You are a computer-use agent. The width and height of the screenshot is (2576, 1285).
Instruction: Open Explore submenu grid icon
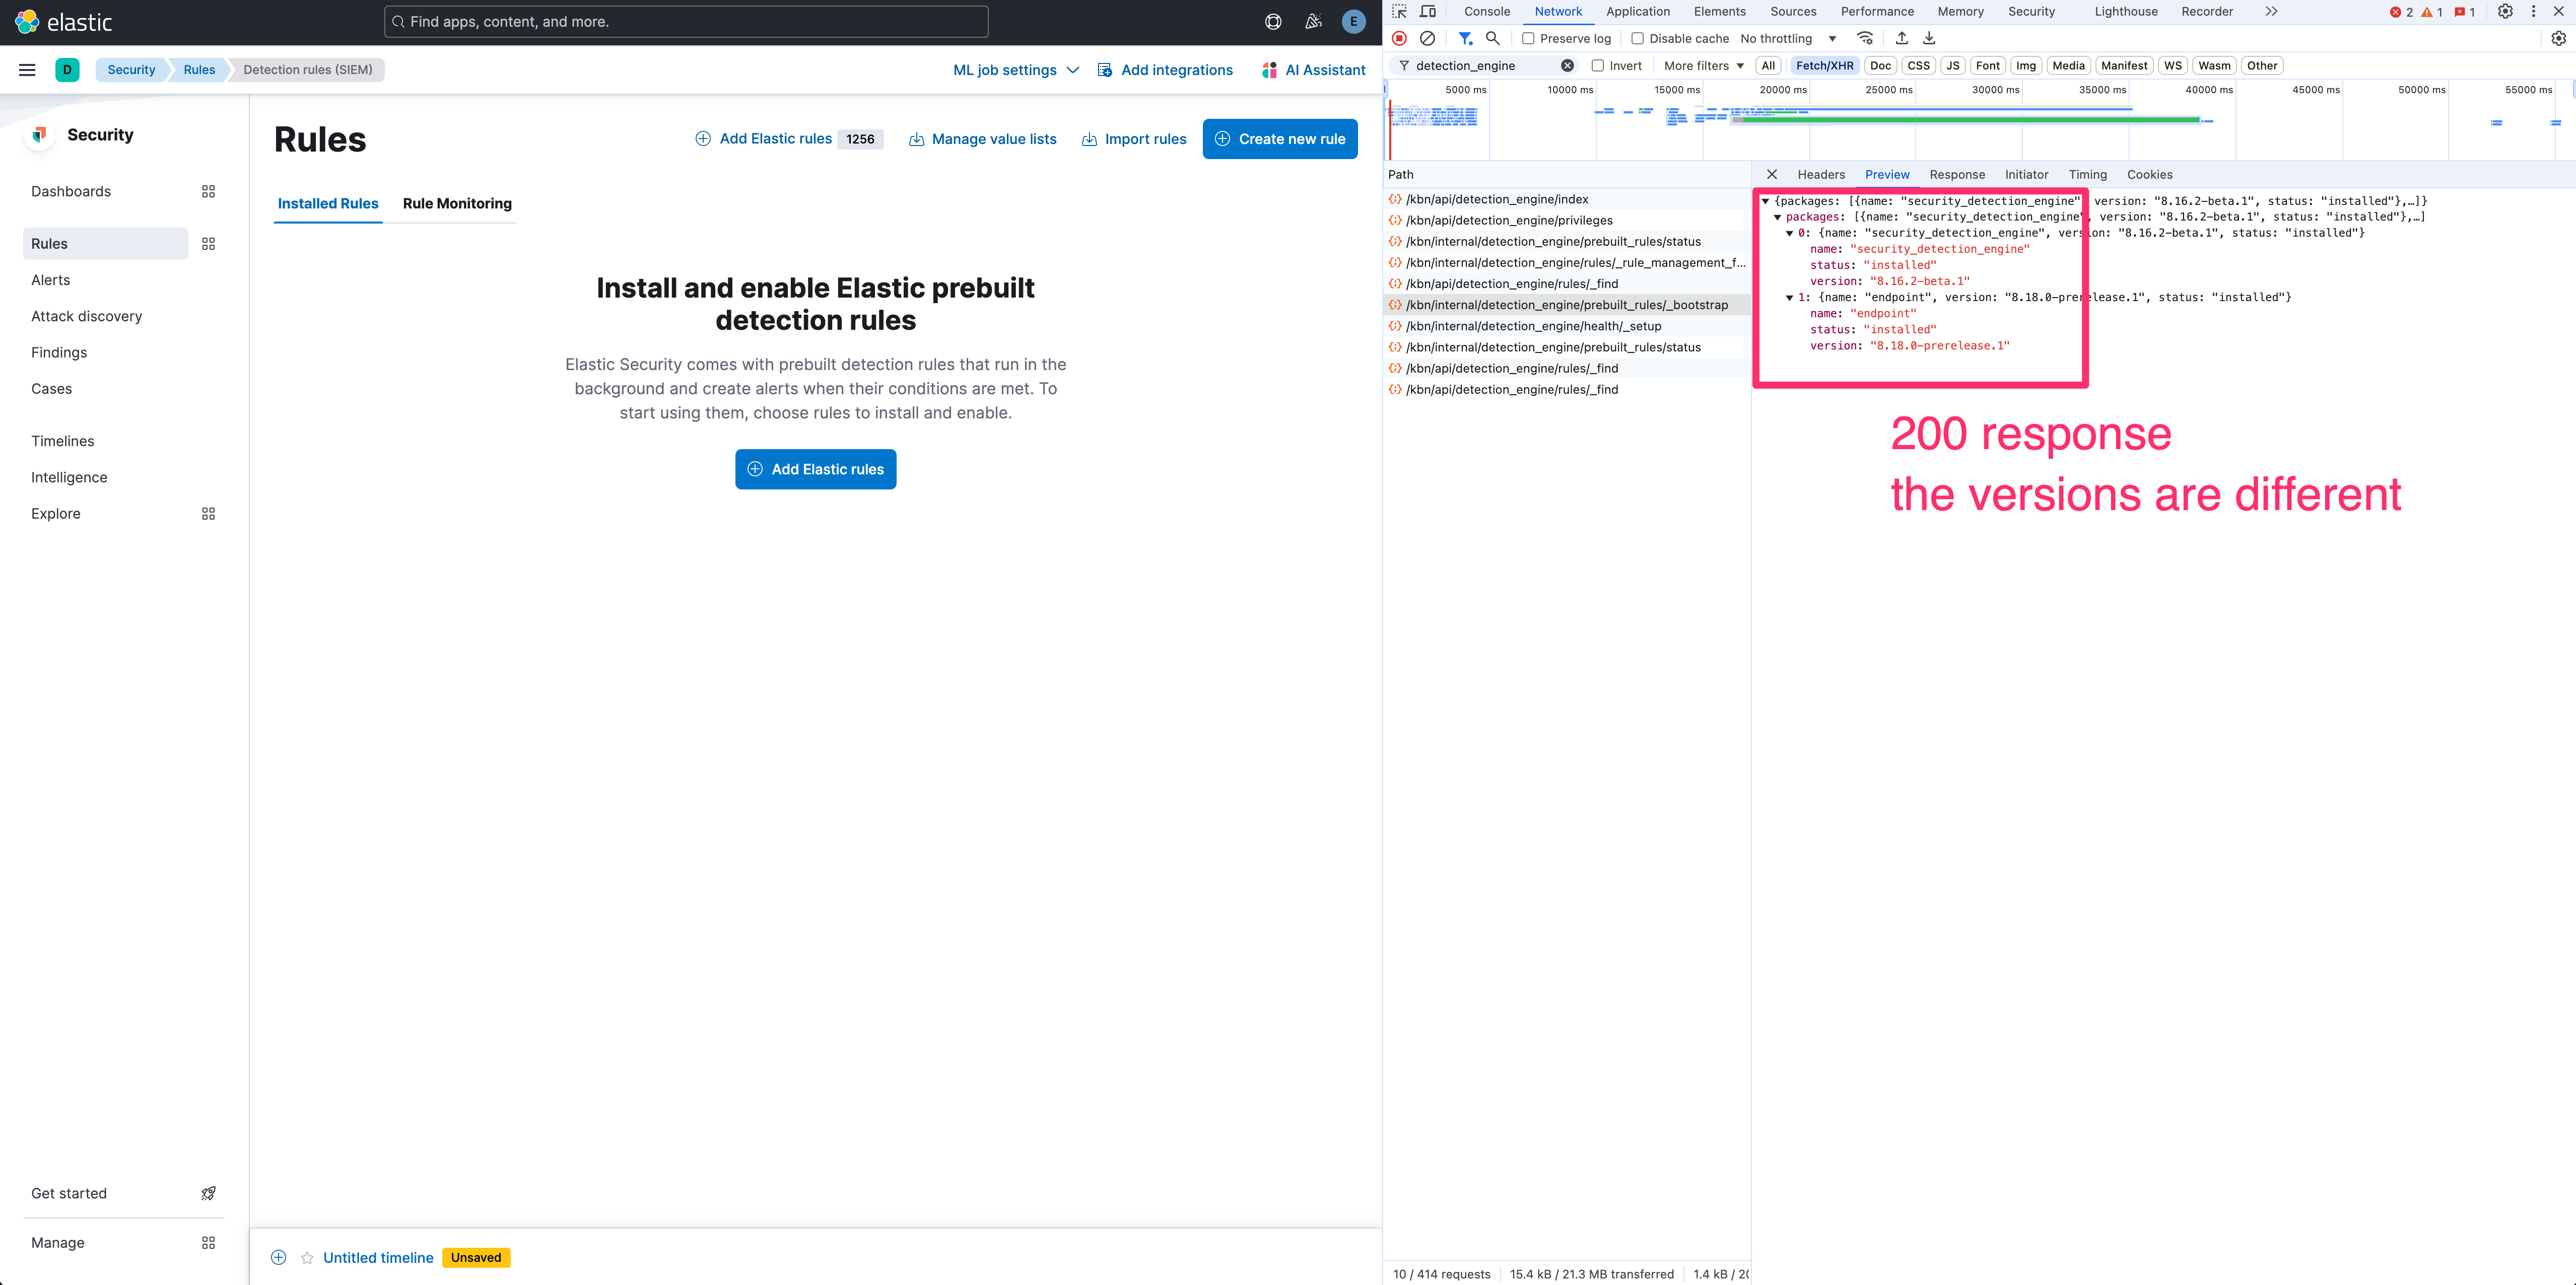(x=208, y=514)
